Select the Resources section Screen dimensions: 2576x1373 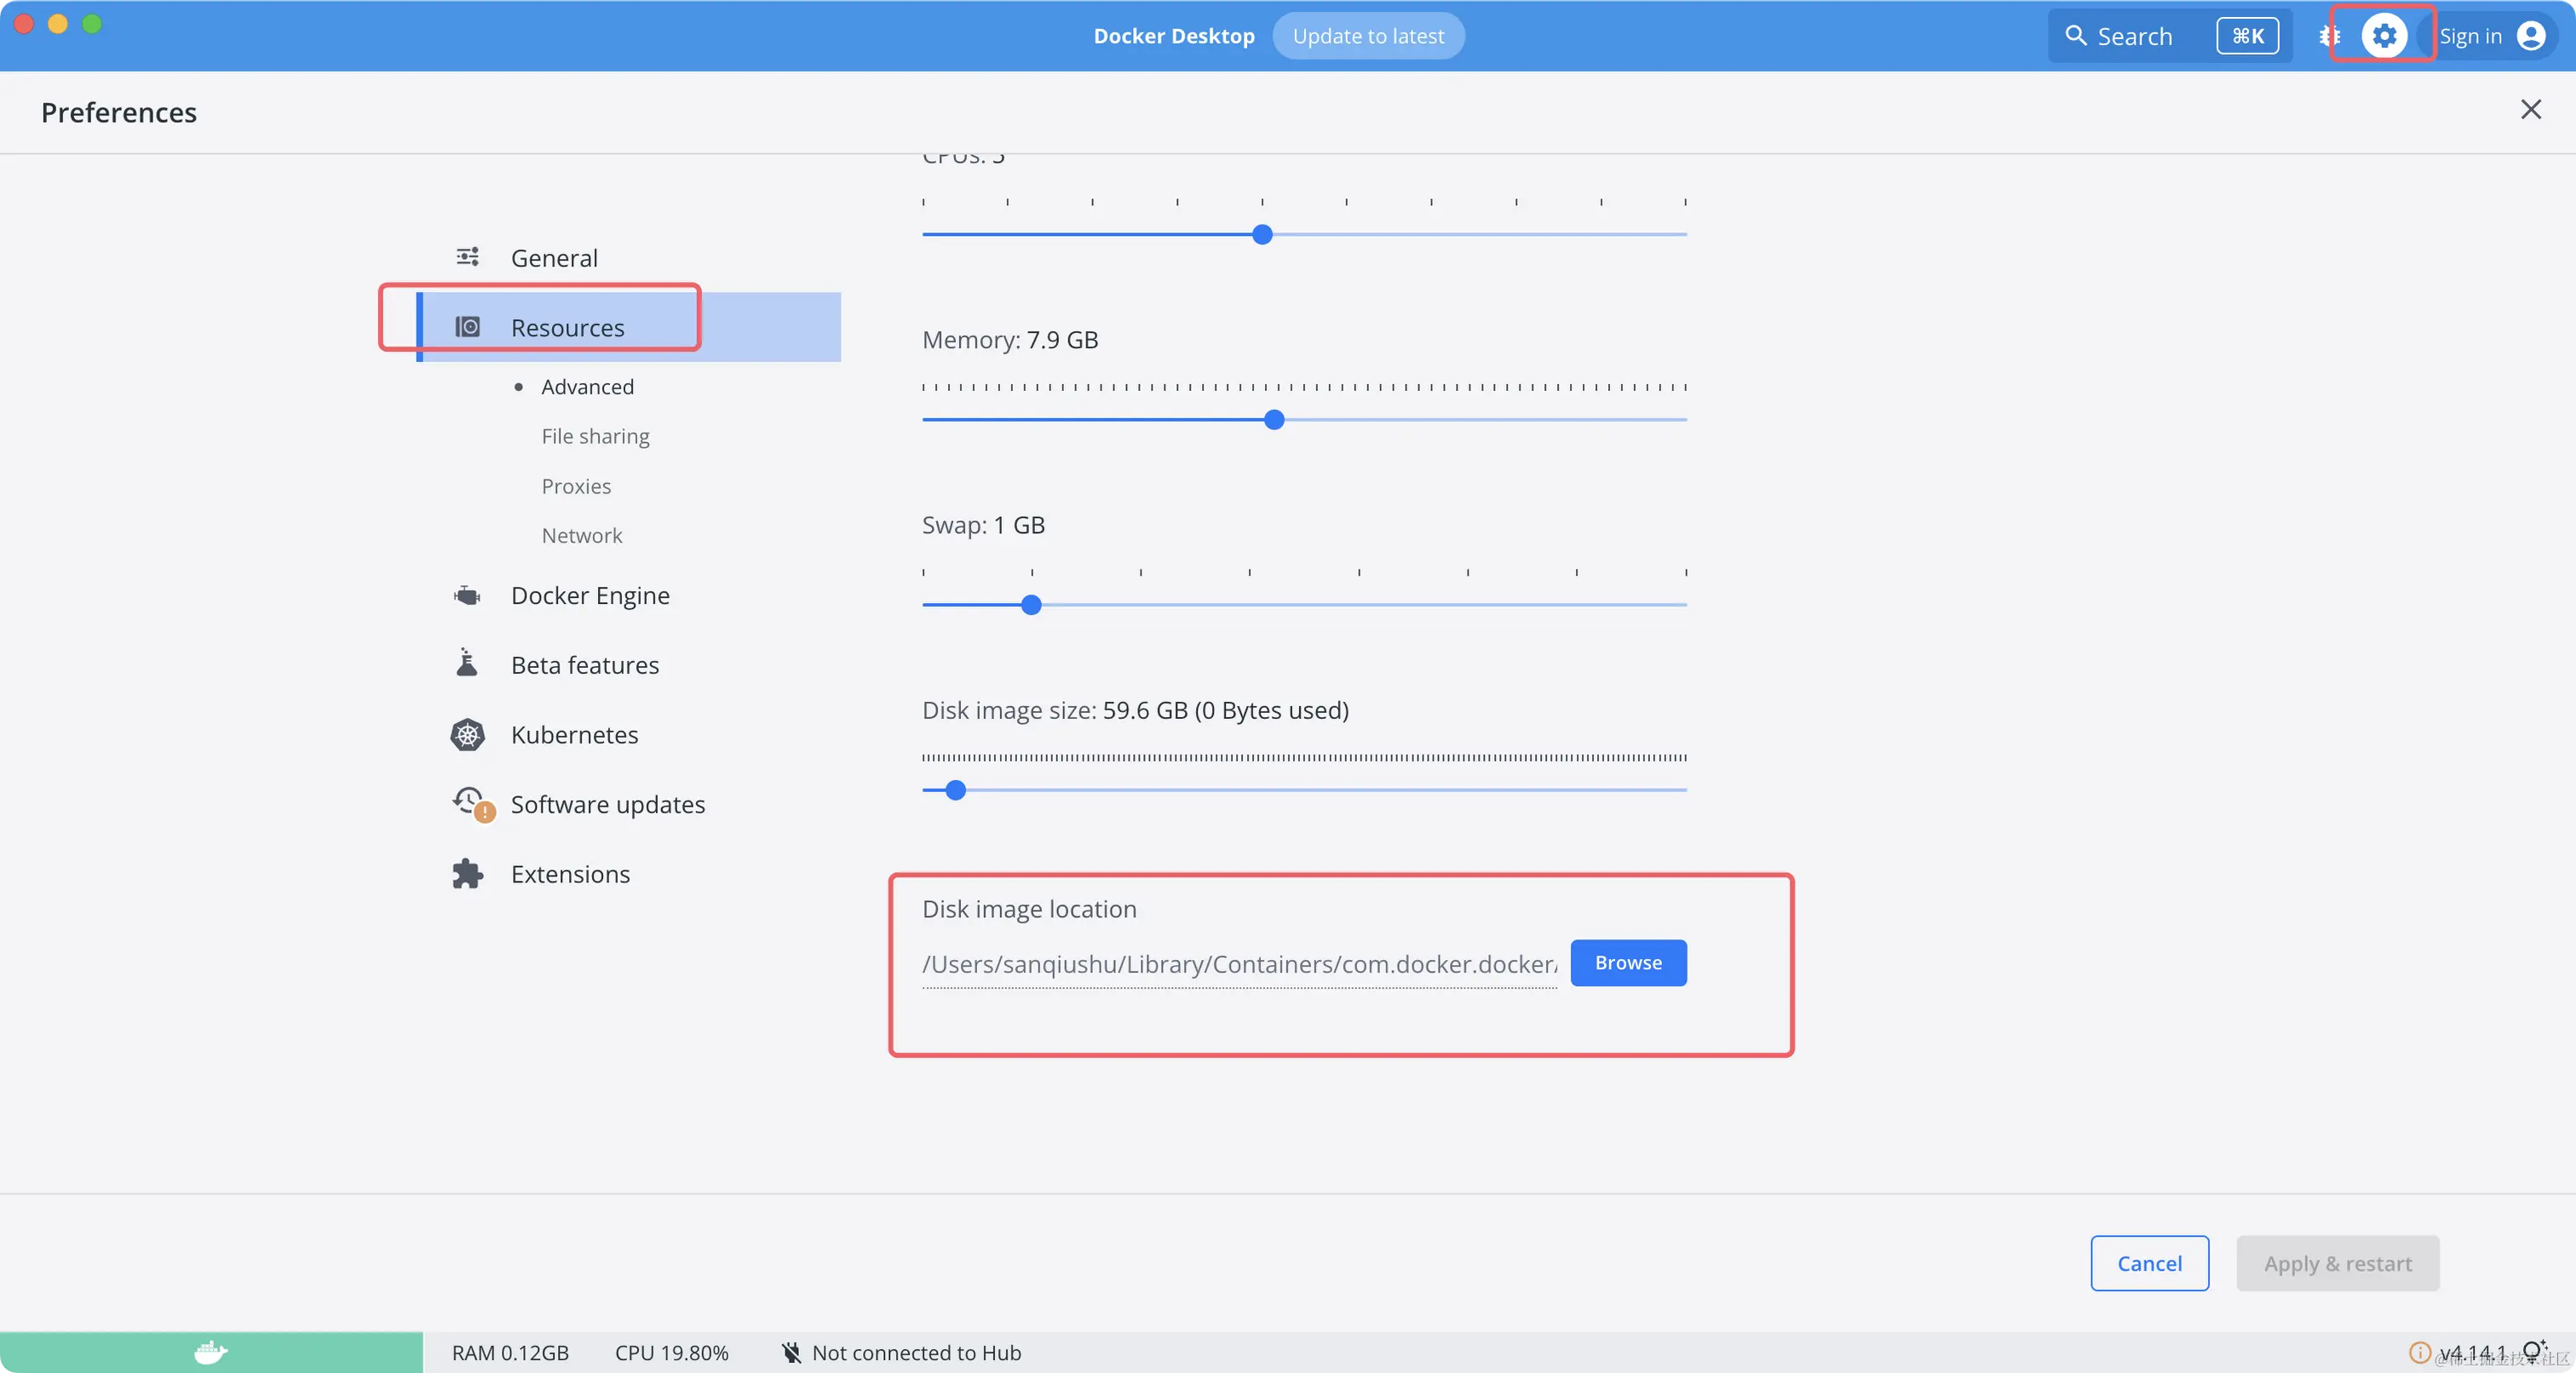pyautogui.click(x=567, y=328)
